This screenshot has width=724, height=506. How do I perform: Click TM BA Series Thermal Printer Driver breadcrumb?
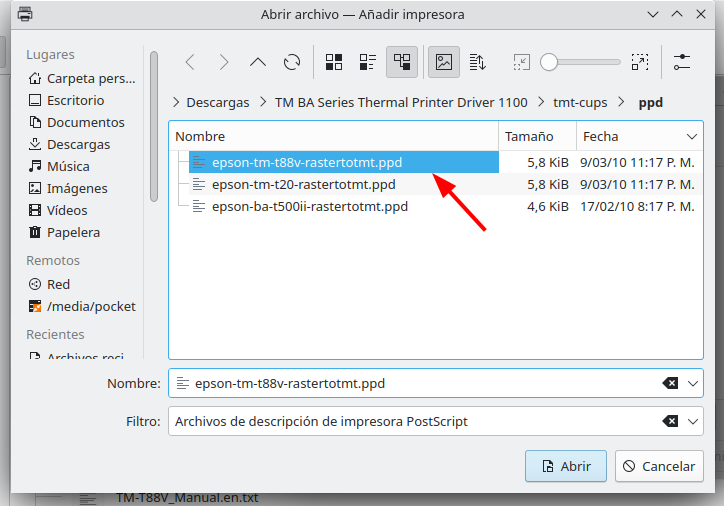(x=401, y=102)
